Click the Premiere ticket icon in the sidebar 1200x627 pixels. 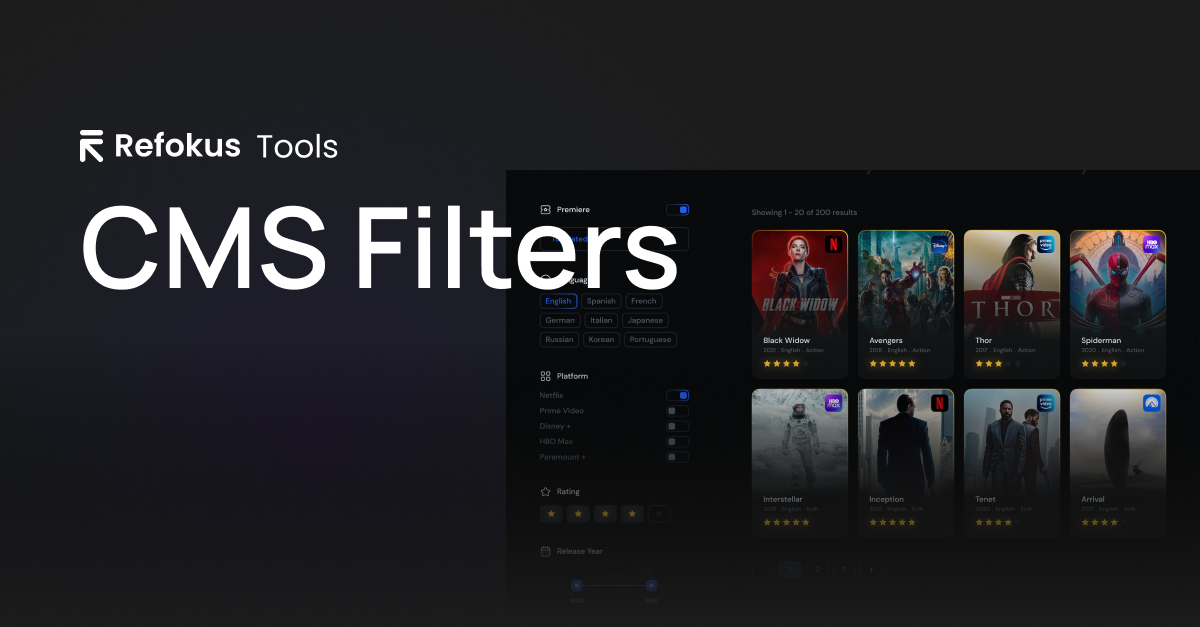click(x=545, y=209)
